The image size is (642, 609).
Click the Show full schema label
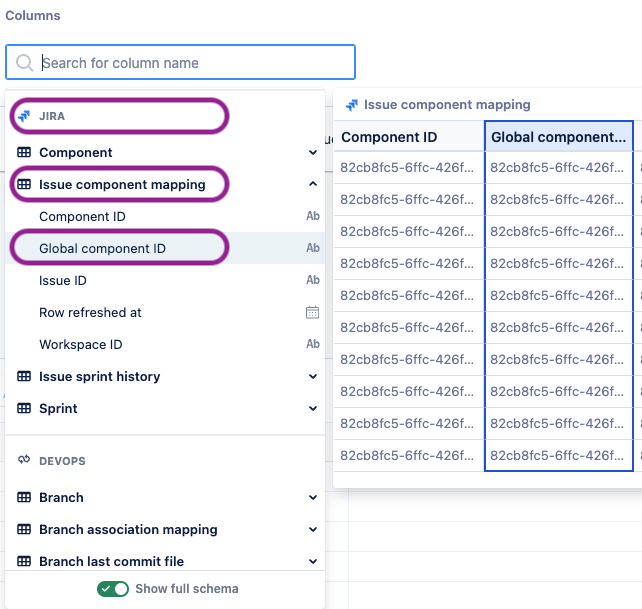[x=187, y=589]
